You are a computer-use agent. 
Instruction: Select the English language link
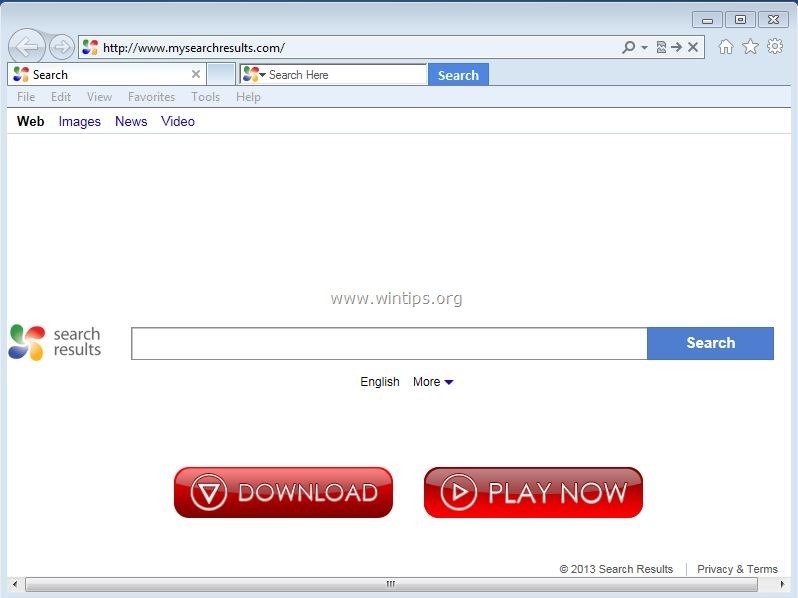pos(380,382)
